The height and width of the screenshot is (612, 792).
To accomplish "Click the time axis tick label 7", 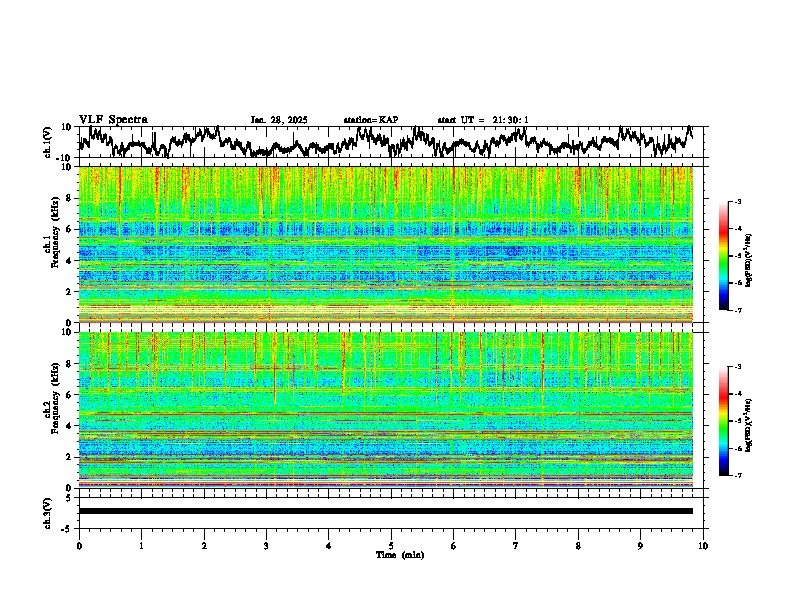I will click(516, 546).
